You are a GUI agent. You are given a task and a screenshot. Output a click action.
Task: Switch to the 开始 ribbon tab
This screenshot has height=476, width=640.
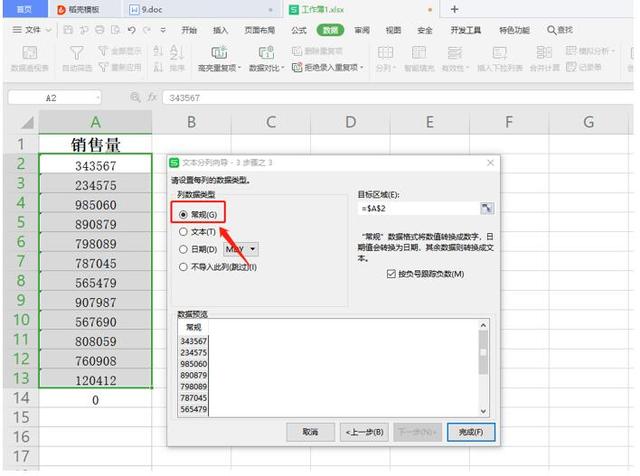(189, 30)
